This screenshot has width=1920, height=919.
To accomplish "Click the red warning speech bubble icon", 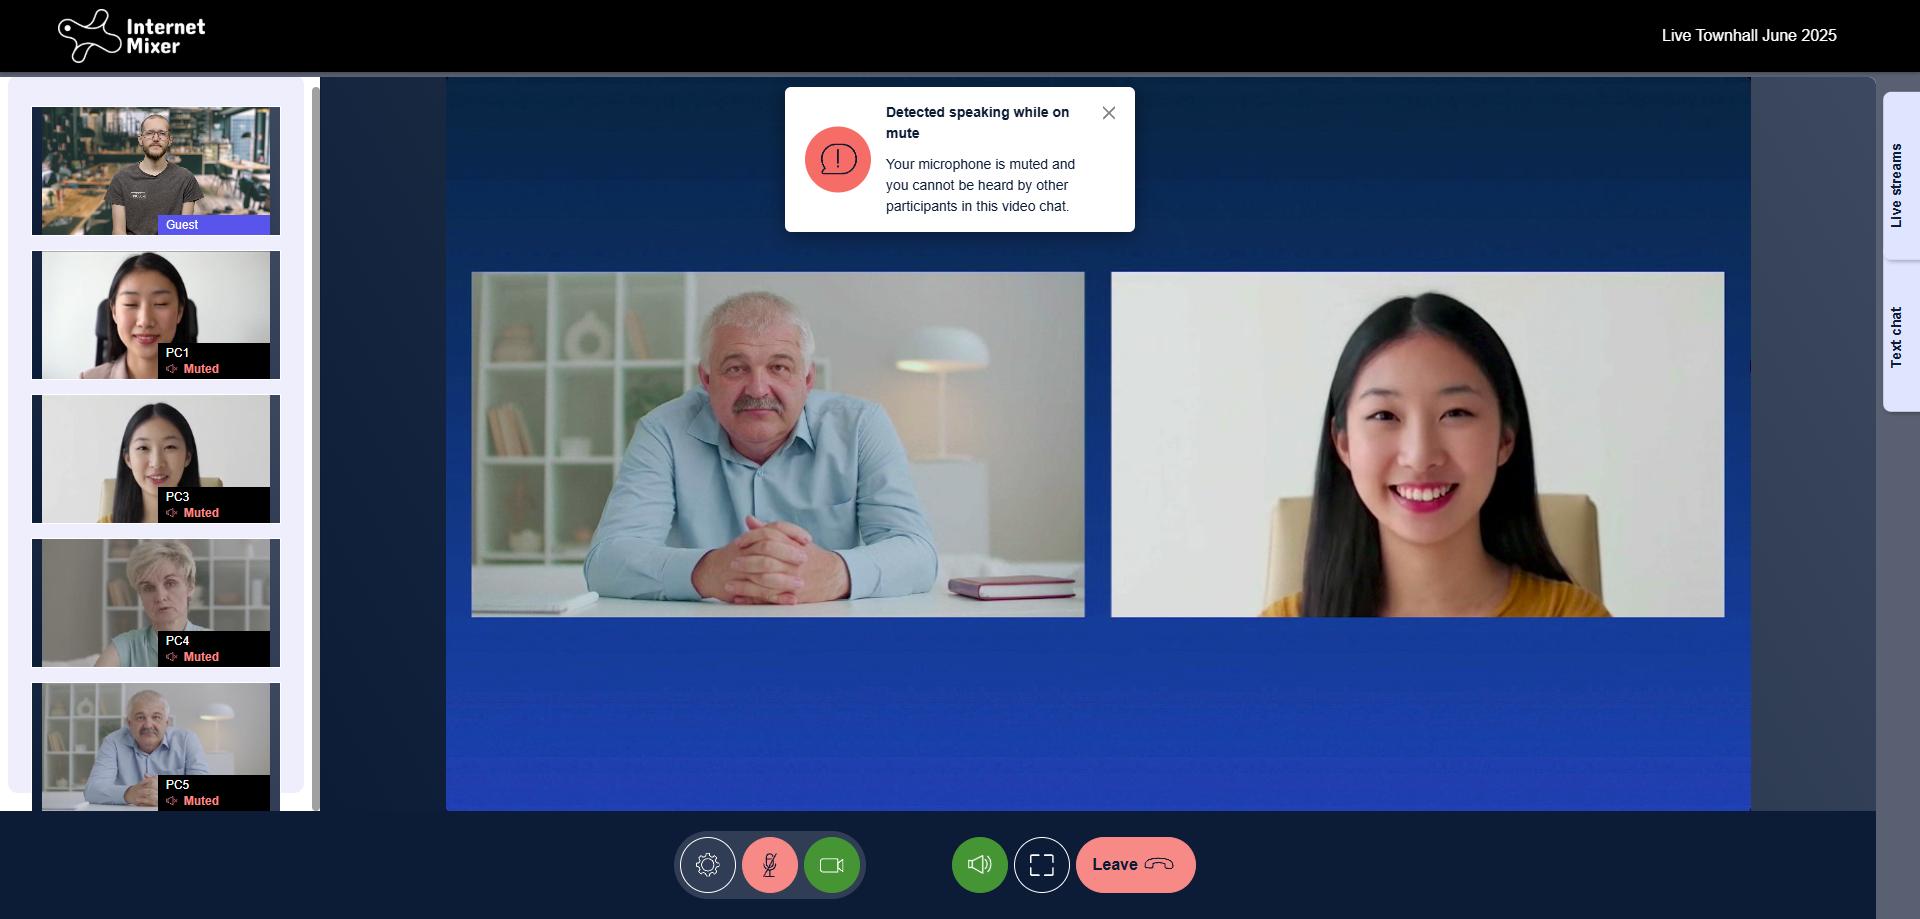I will (x=838, y=159).
